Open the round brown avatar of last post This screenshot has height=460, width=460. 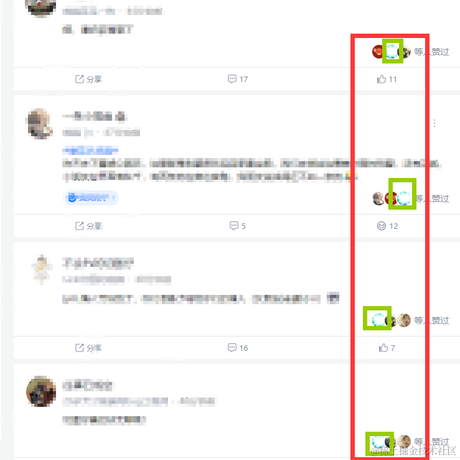point(41,391)
